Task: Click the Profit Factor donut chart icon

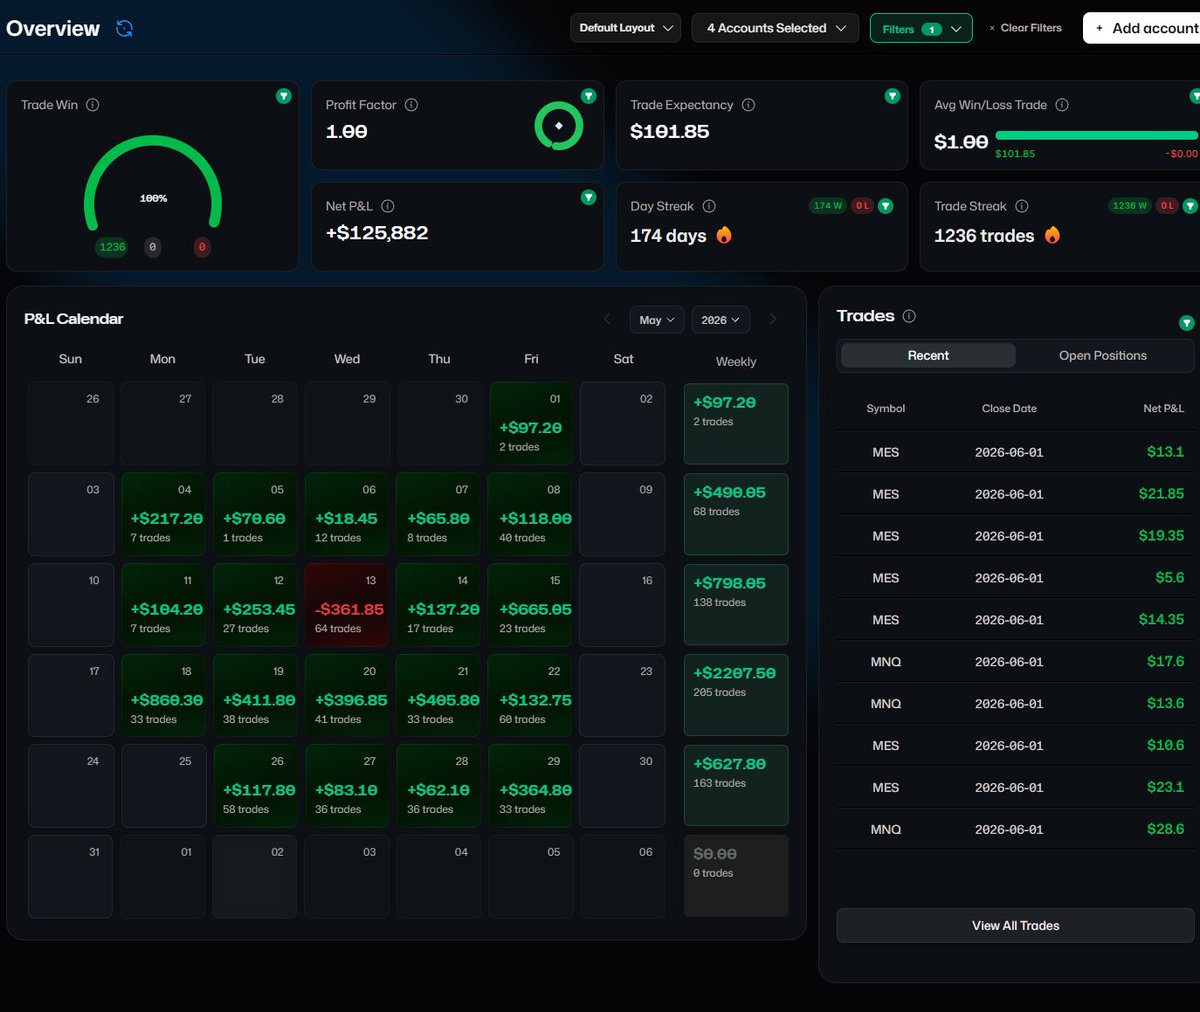Action: pyautogui.click(x=558, y=126)
